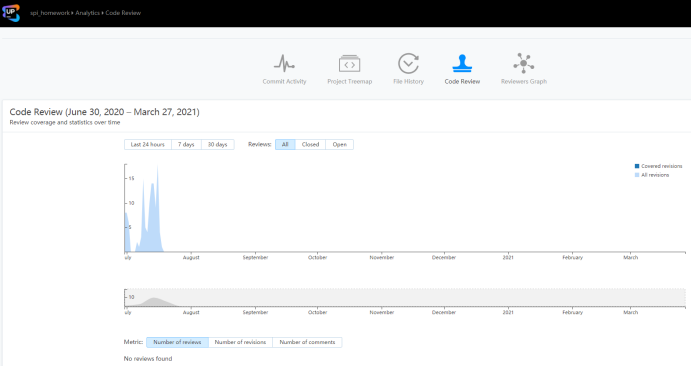Show only Closed reviews
The width and height of the screenshot is (692, 366).
tap(310, 144)
